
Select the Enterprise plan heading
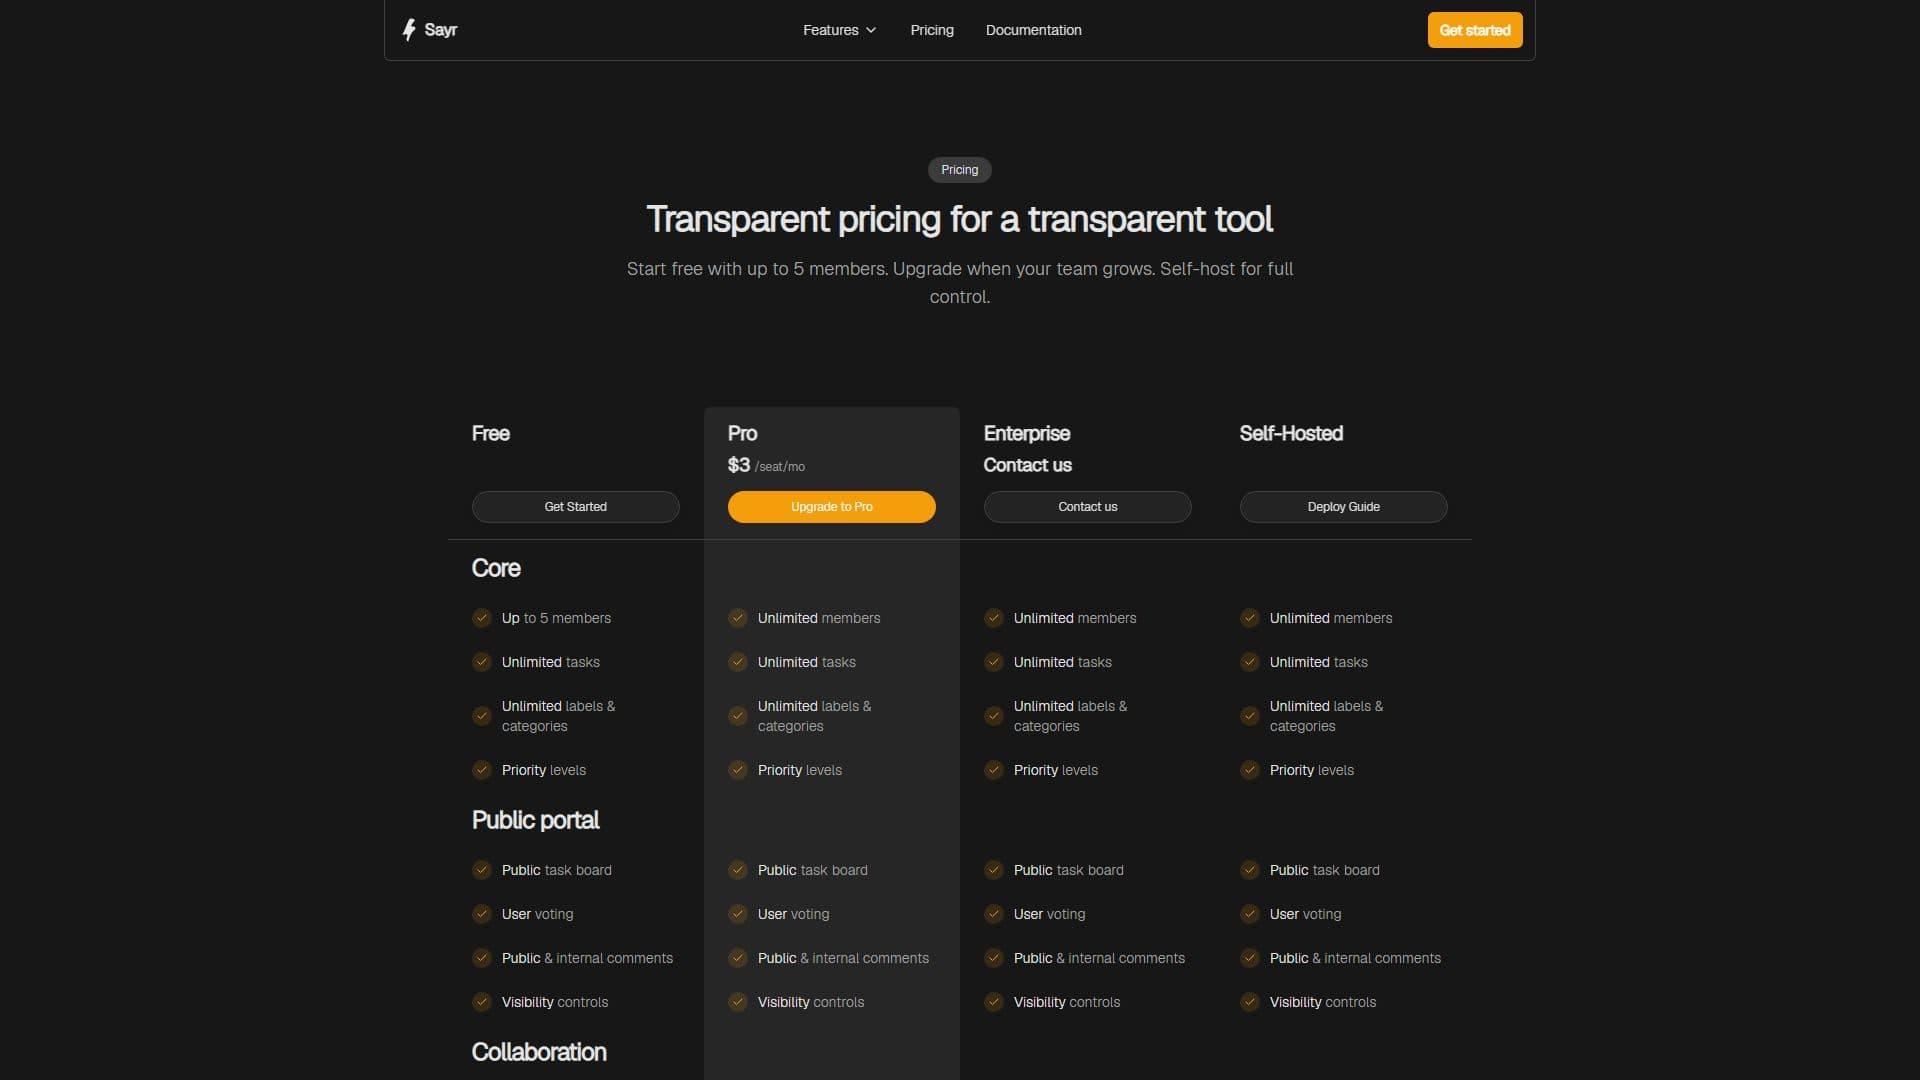pos(1027,433)
